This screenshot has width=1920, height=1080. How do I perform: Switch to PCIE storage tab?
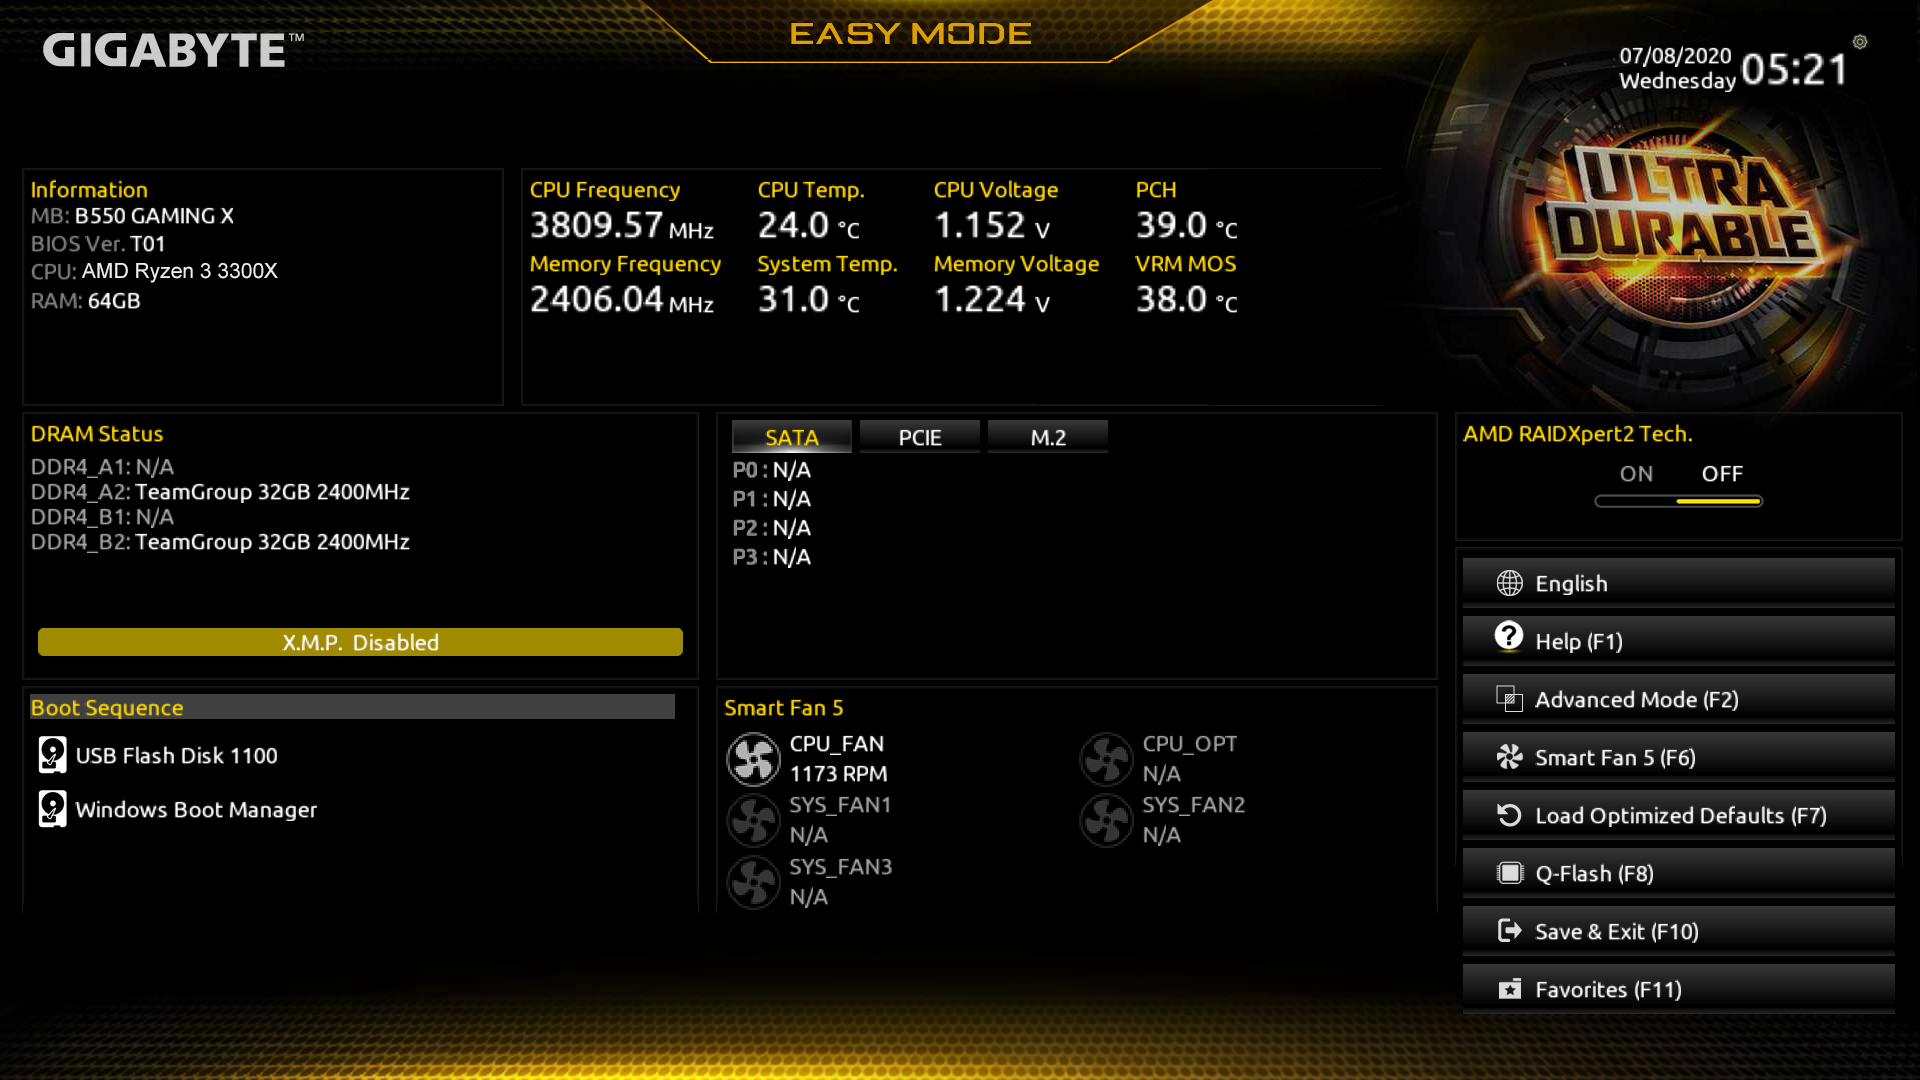[919, 436]
